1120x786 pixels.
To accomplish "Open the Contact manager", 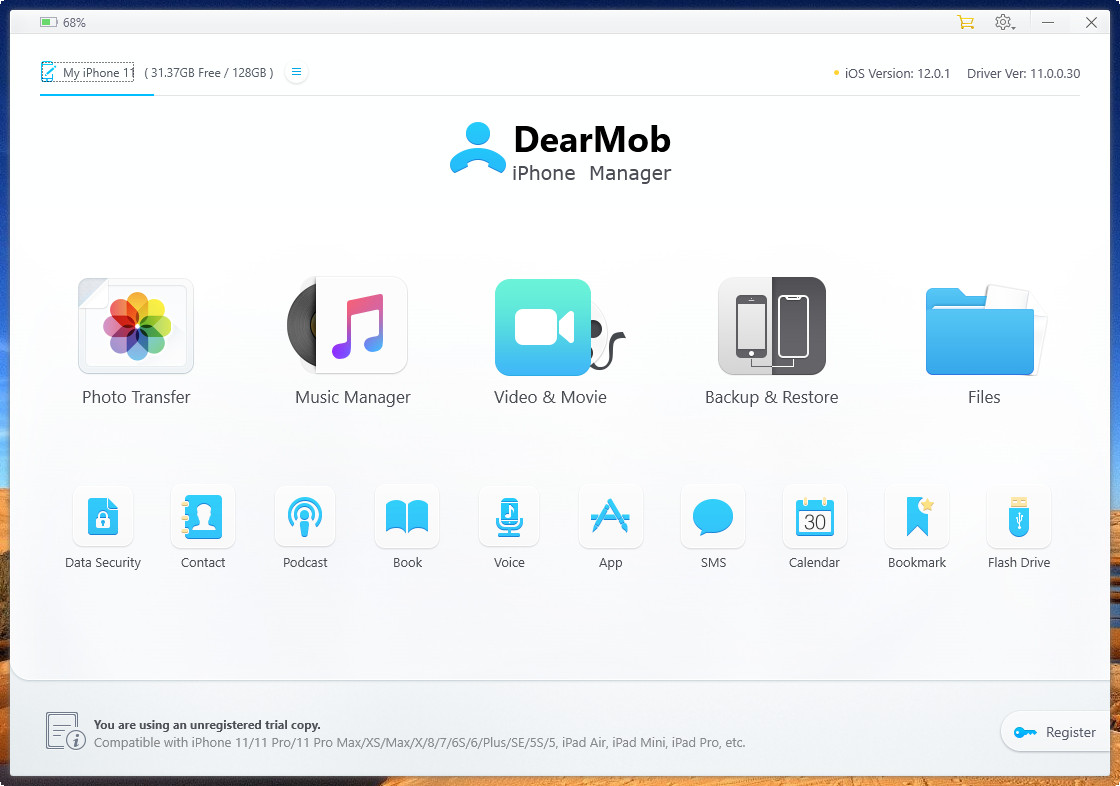I will click(203, 517).
